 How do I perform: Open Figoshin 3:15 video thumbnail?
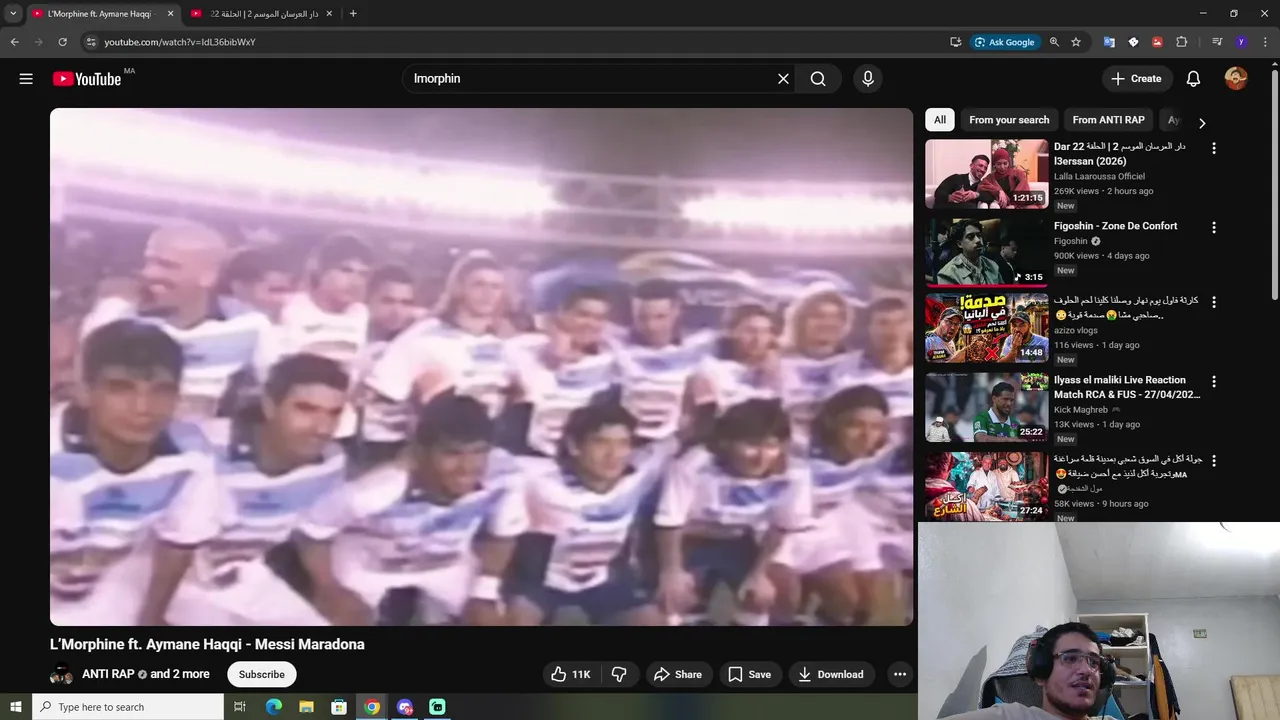(x=986, y=254)
